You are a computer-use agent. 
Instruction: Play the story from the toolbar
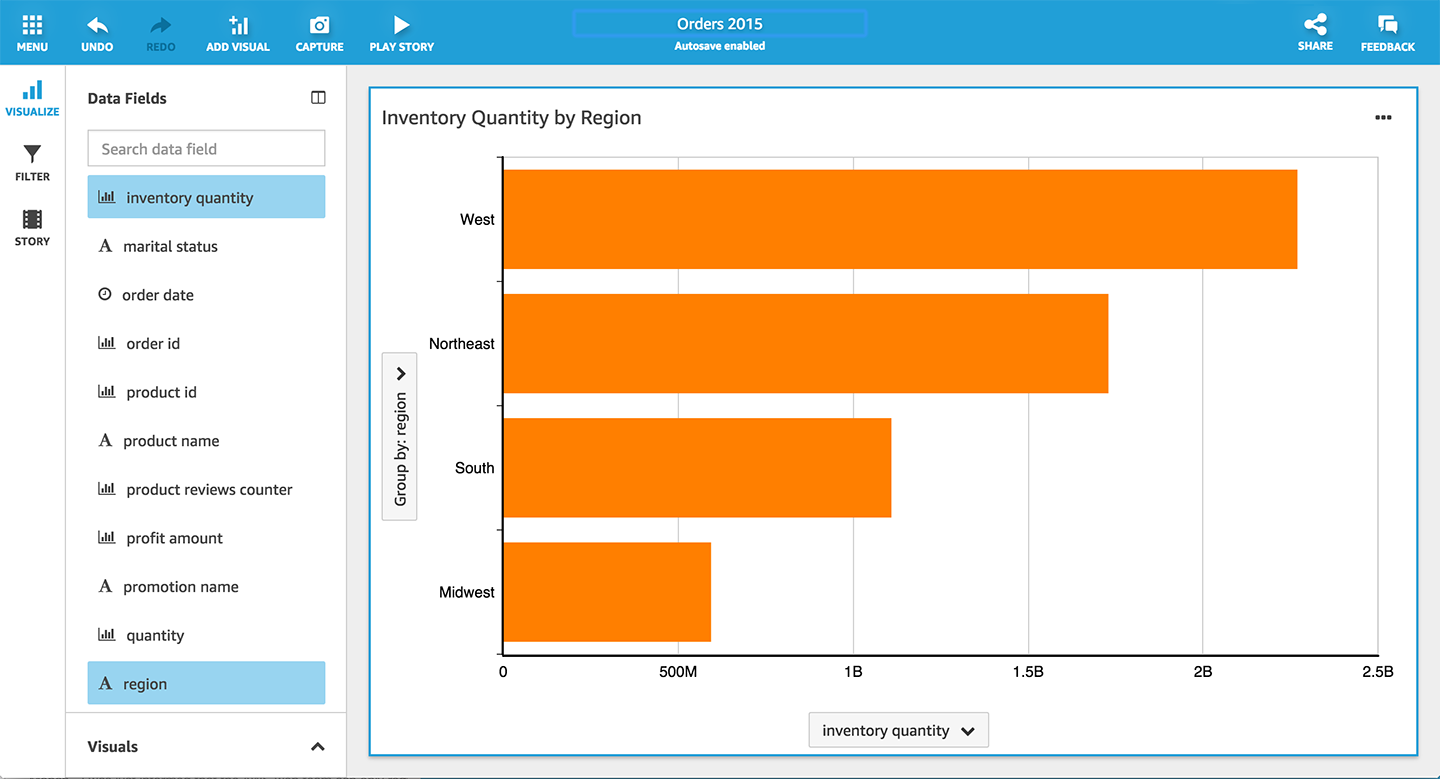(x=401, y=31)
